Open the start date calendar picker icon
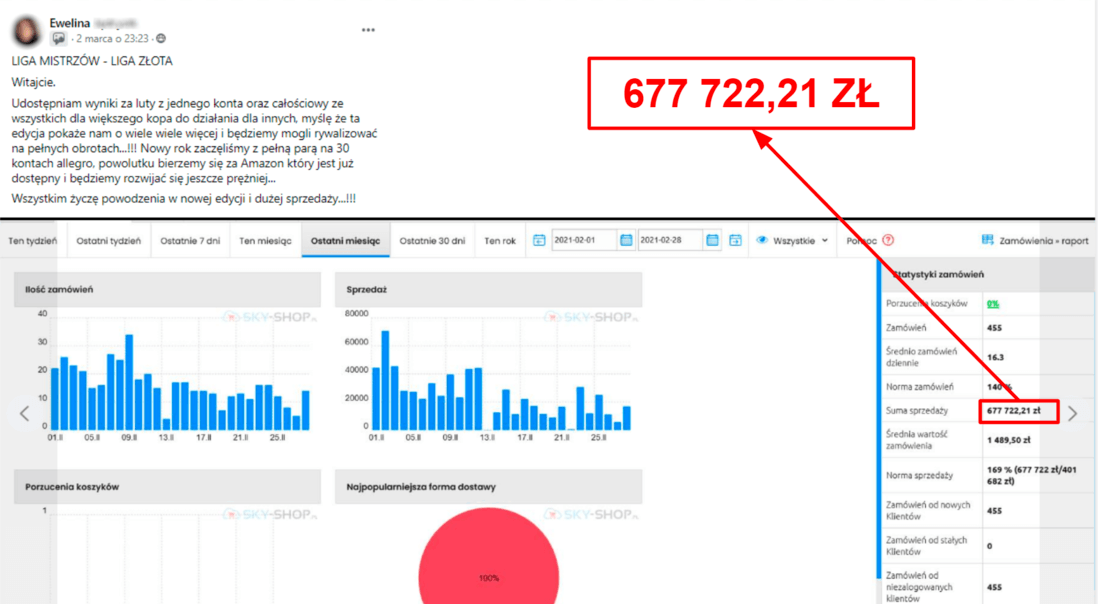 (x=626, y=240)
